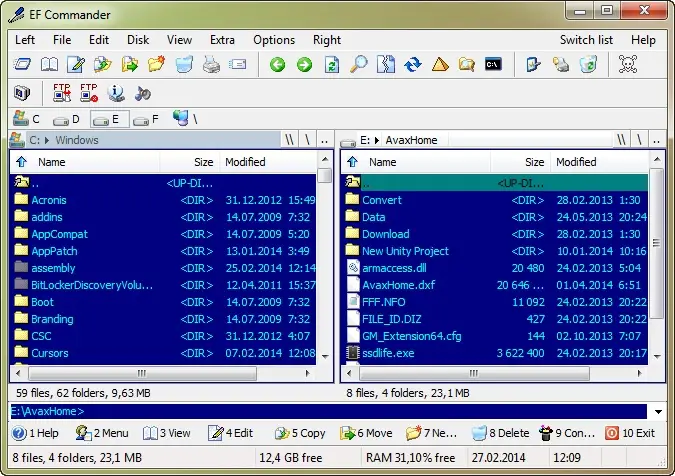Open network drive backslash button

coord(185,118)
